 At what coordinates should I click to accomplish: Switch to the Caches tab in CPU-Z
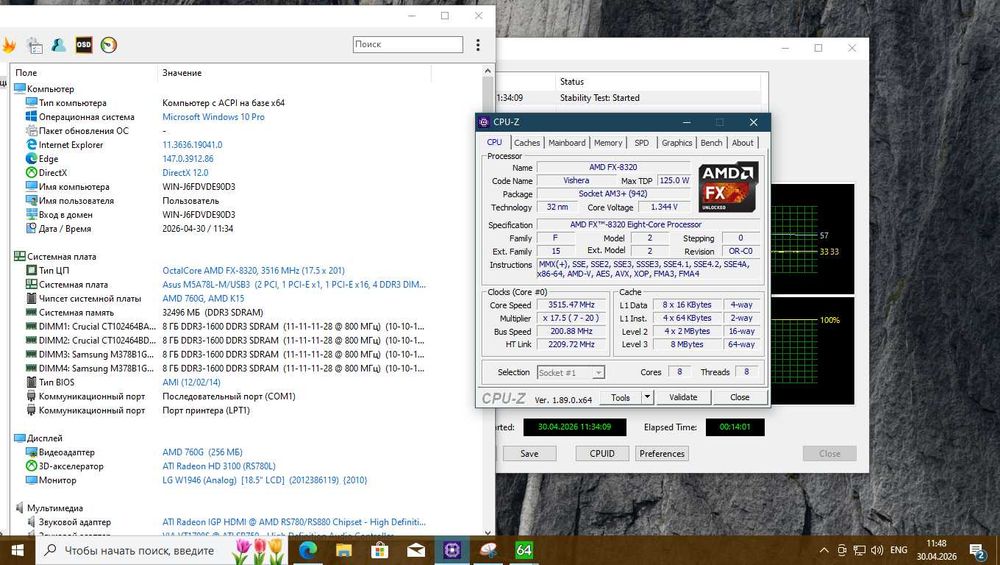(527, 143)
